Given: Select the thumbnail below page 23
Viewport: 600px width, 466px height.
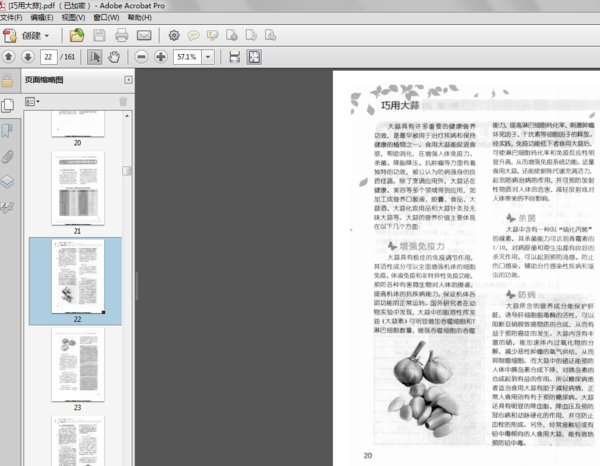Looking at the screenshot, I should [x=78, y=441].
